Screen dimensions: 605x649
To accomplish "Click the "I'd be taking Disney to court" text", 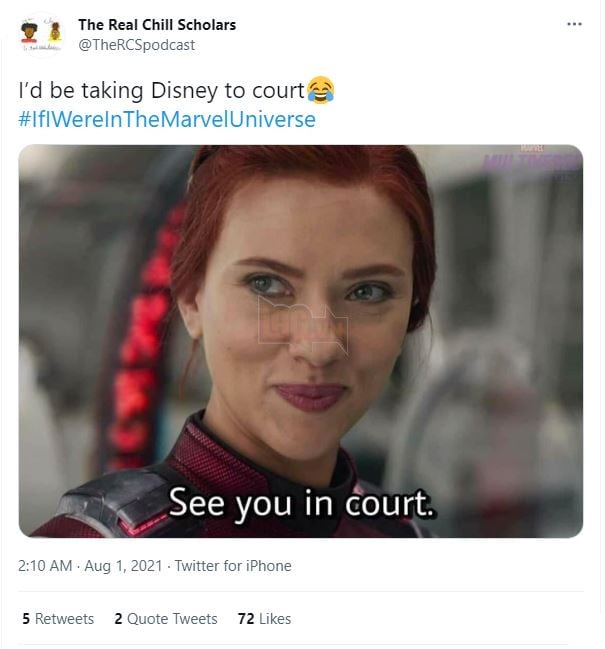I will click(x=161, y=92).
